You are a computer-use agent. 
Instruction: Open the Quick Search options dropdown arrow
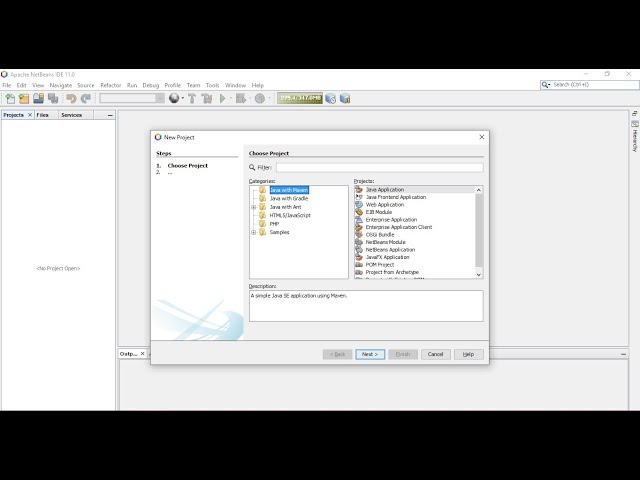[549, 85]
